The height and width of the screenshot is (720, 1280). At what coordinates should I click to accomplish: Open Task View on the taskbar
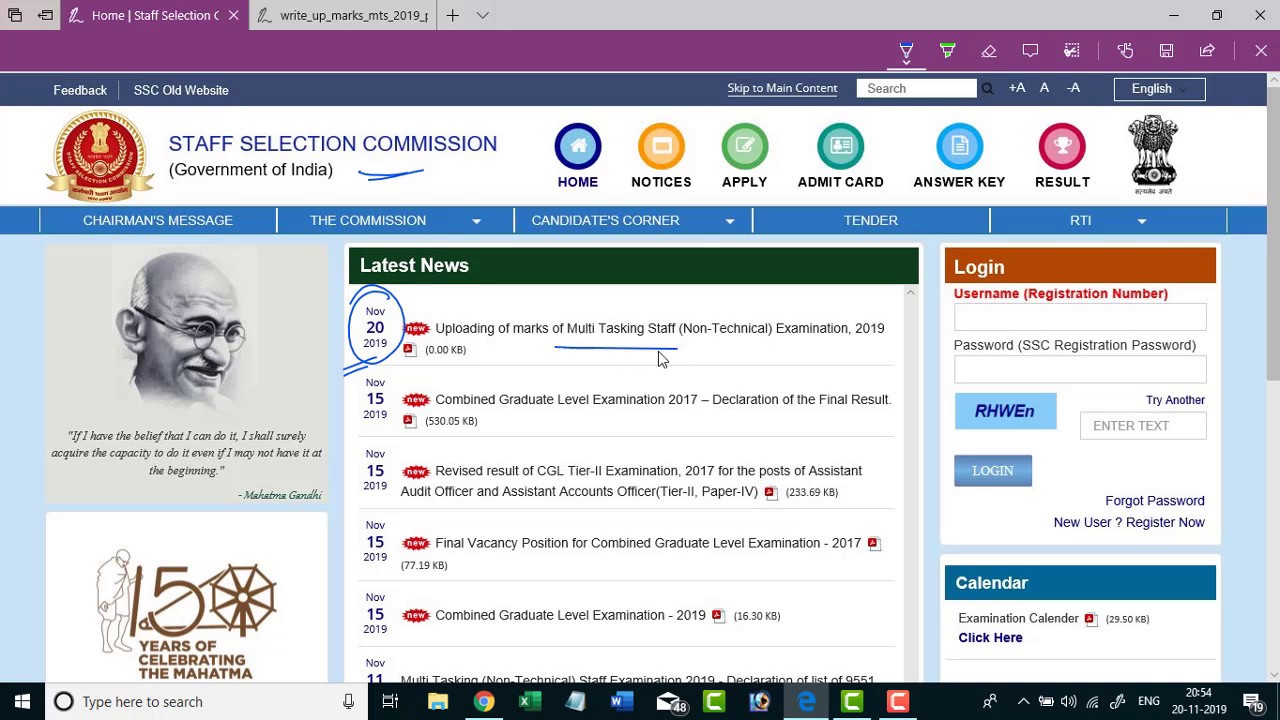(x=390, y=702)
